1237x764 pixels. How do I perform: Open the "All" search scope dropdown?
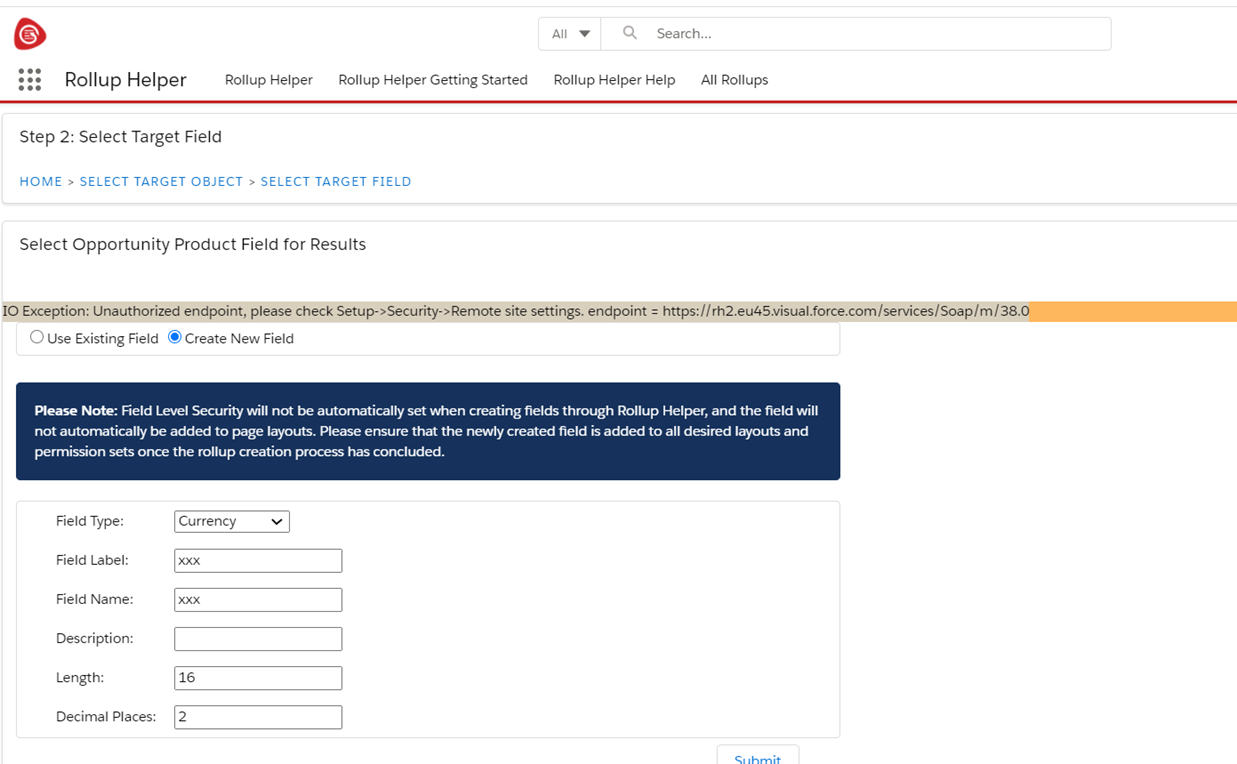click(568, 33)
